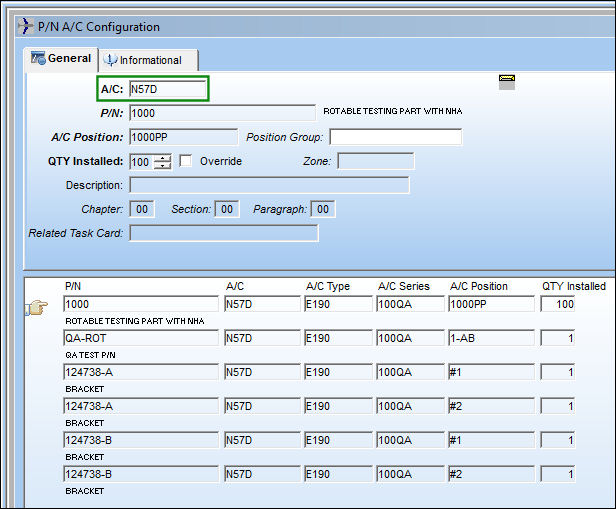Click the pointing hand row indicator

[x=37, y=307]
